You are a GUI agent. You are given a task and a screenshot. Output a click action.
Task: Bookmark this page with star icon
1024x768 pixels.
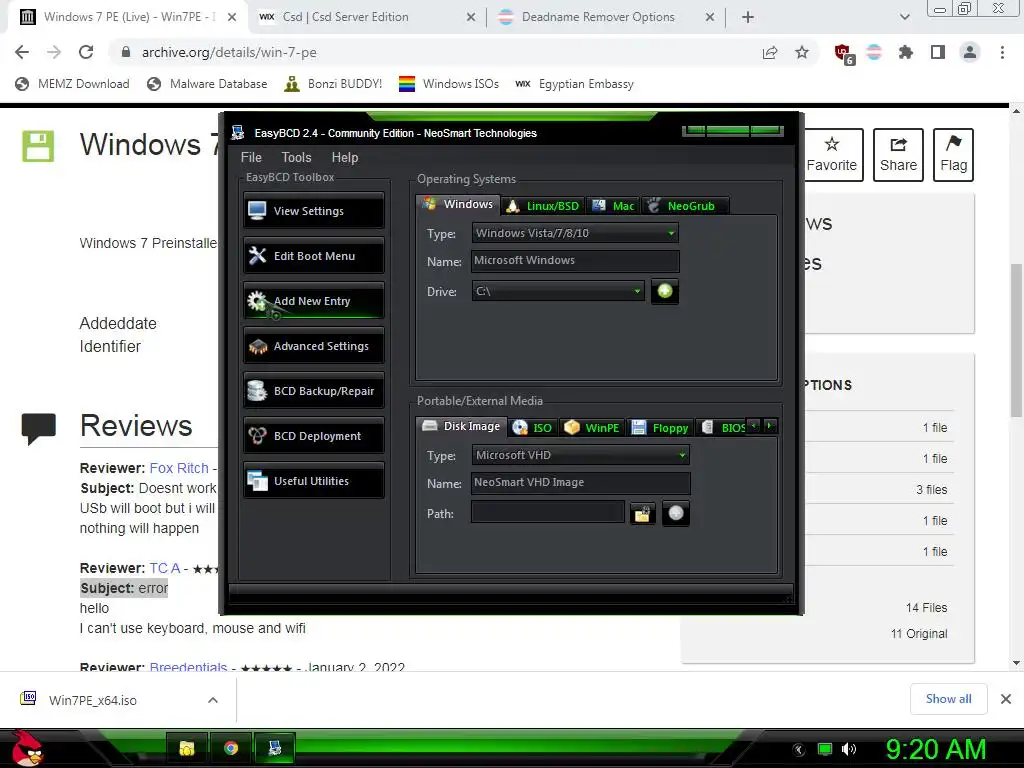click(802, 52)
